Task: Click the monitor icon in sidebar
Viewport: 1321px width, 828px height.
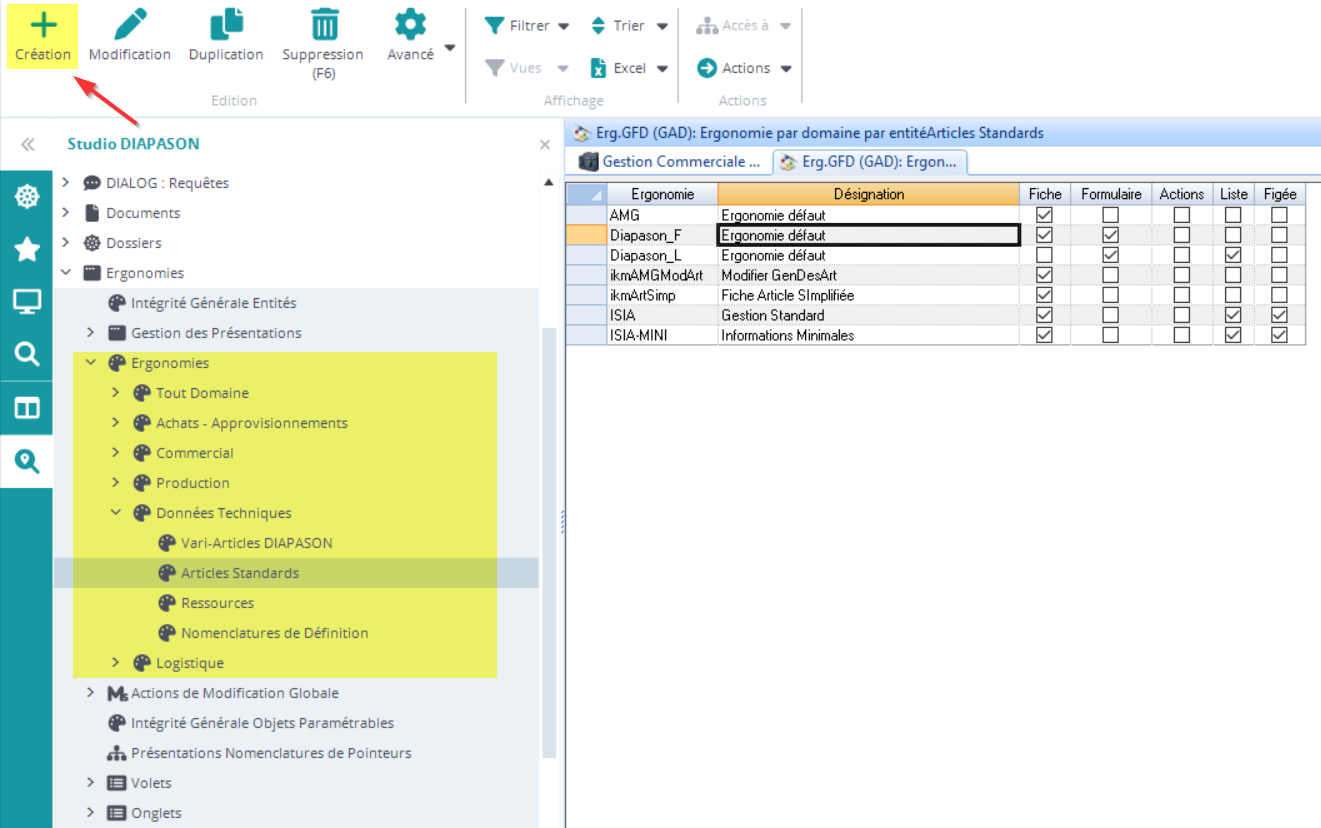Action: point(26,302)
